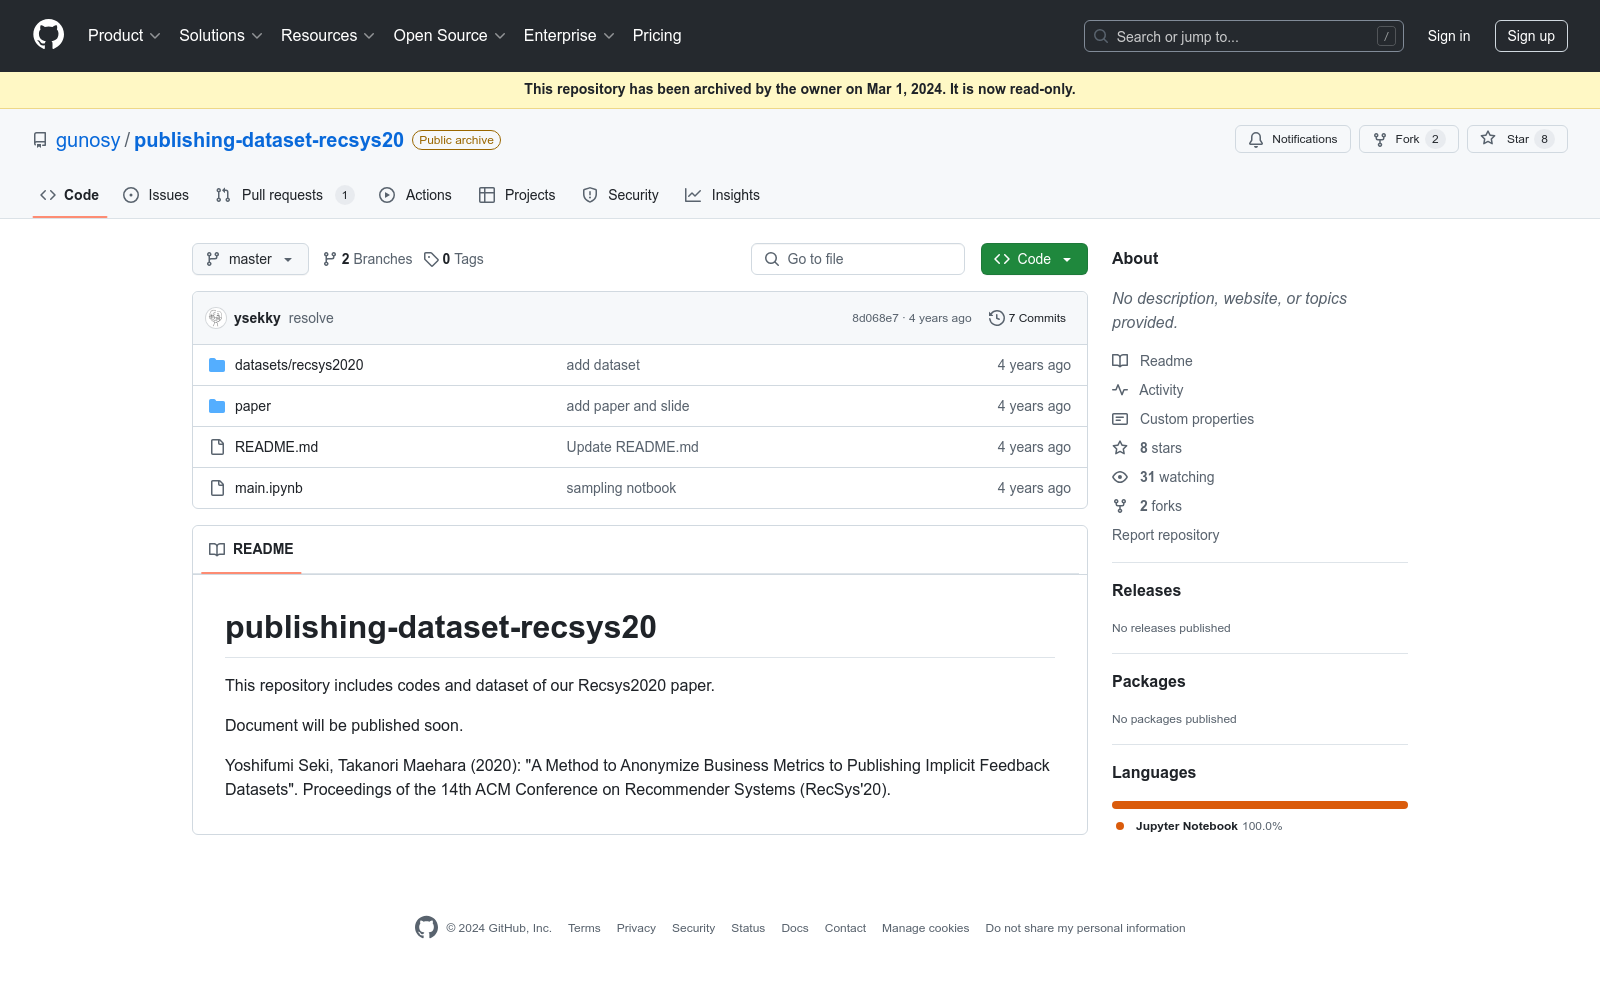Screen dimensions: 1600x1000
Task: Select the repository Code tab
Action: tap(70, 195)
